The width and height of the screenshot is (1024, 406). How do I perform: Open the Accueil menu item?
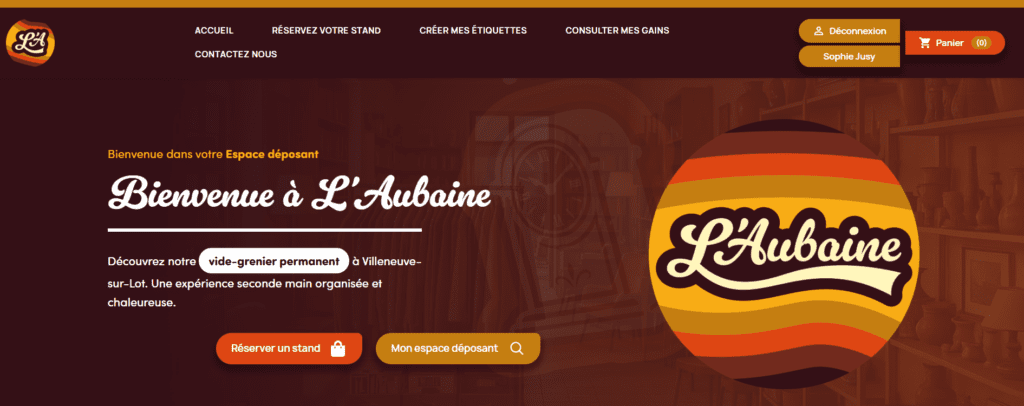214,31
